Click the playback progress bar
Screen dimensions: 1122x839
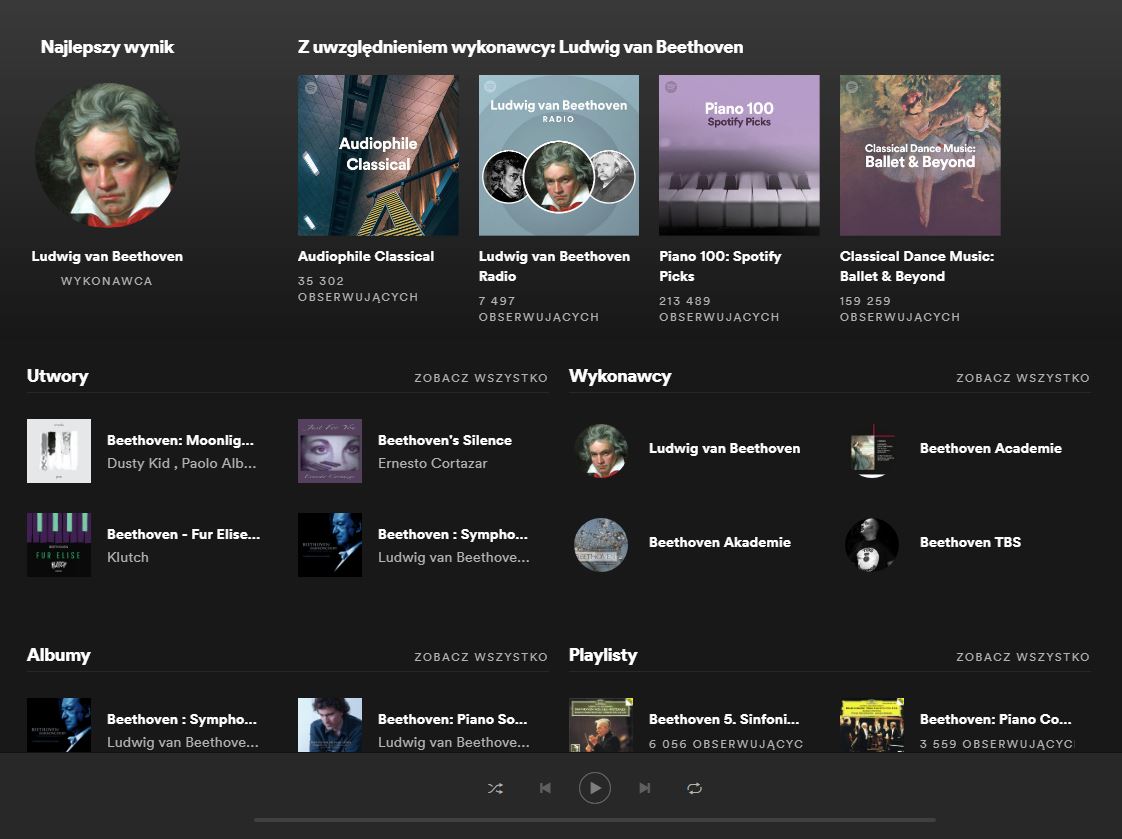(x=595, y=820)
